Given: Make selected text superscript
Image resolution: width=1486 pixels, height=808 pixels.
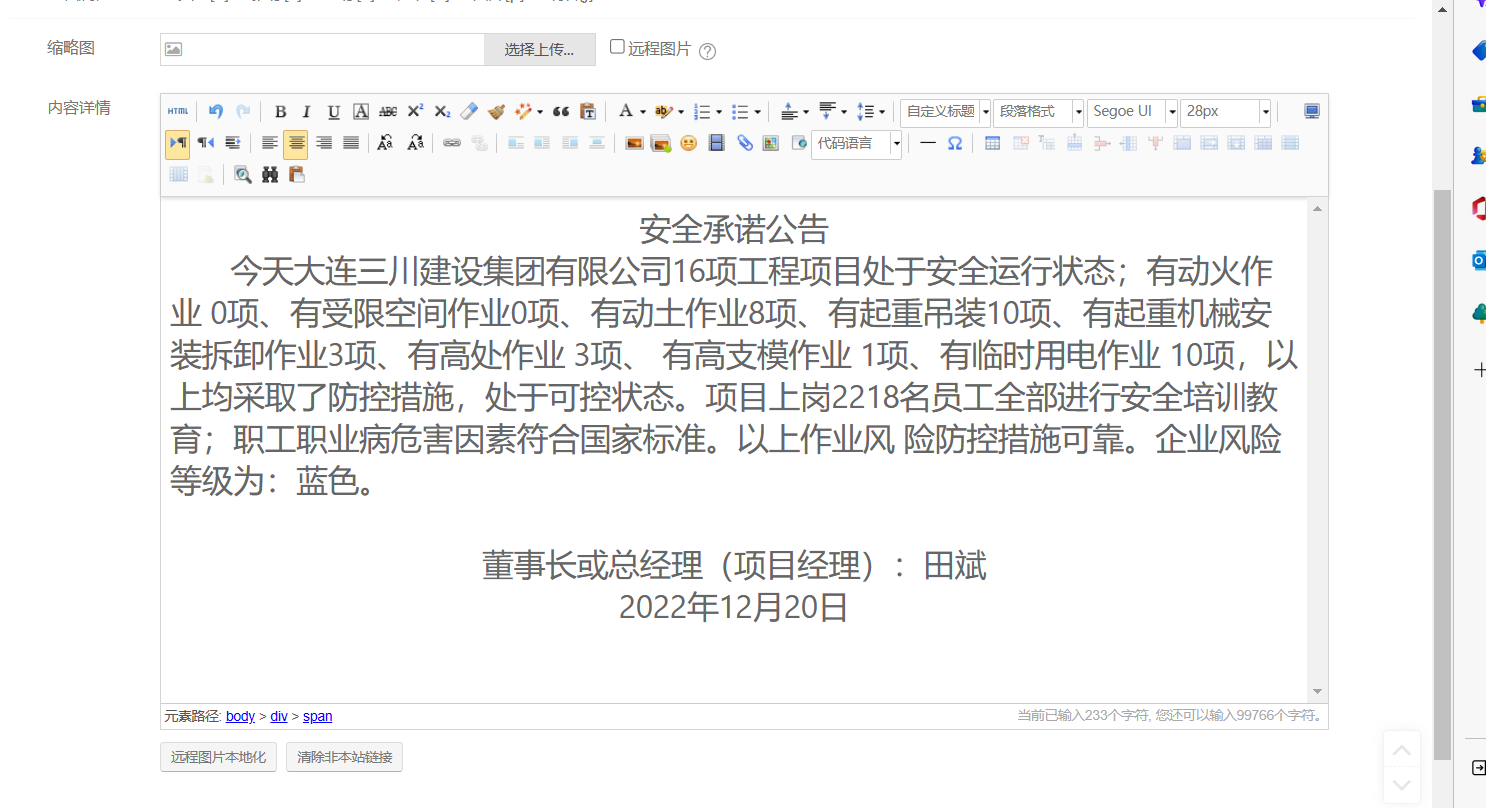Looking at the screenshot, I should click(x=415, y=112).
